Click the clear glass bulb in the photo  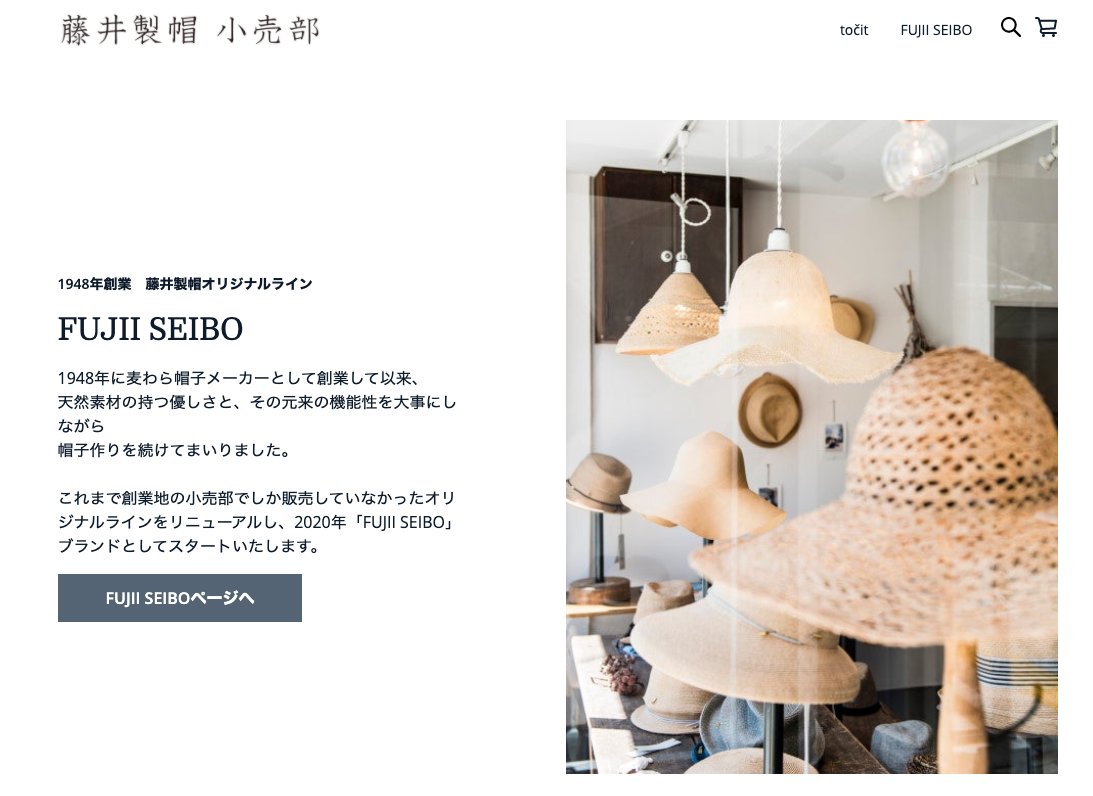point(915,157)
